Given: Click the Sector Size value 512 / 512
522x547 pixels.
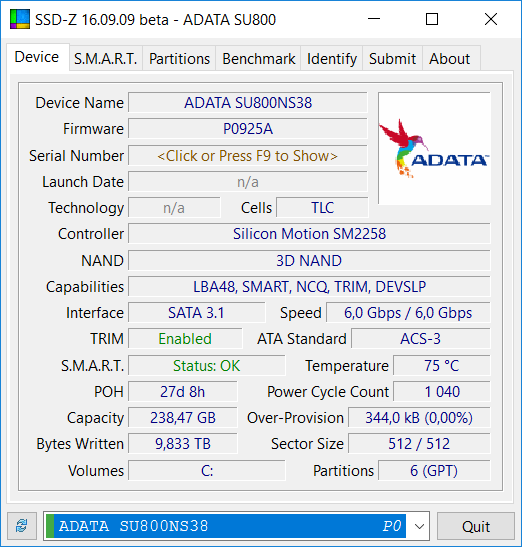Looking at the screenshot, I should pyautogui.click(x=419, y=444).
